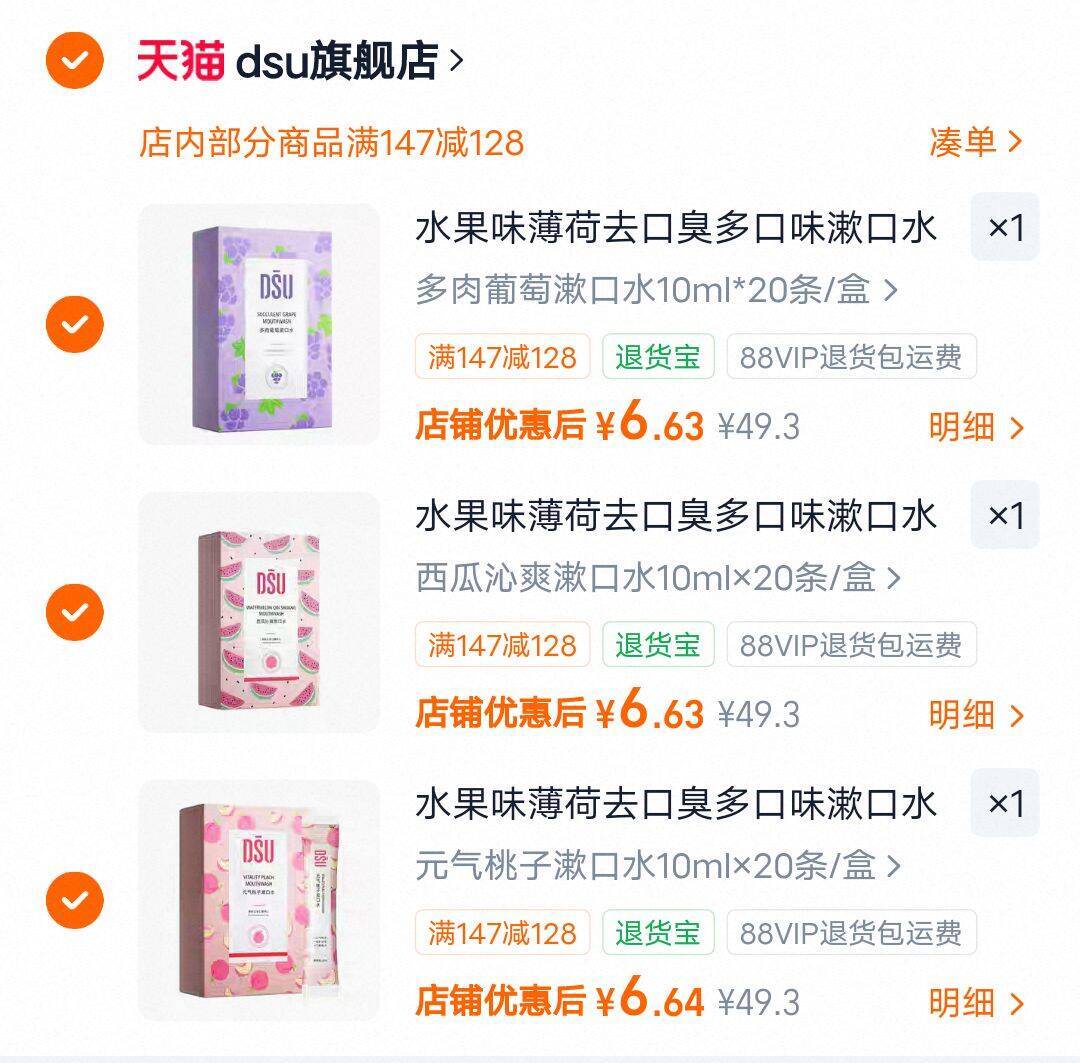
Task: Uncheck the peach mouthwash item checkbox
Action: pos(74,900)
